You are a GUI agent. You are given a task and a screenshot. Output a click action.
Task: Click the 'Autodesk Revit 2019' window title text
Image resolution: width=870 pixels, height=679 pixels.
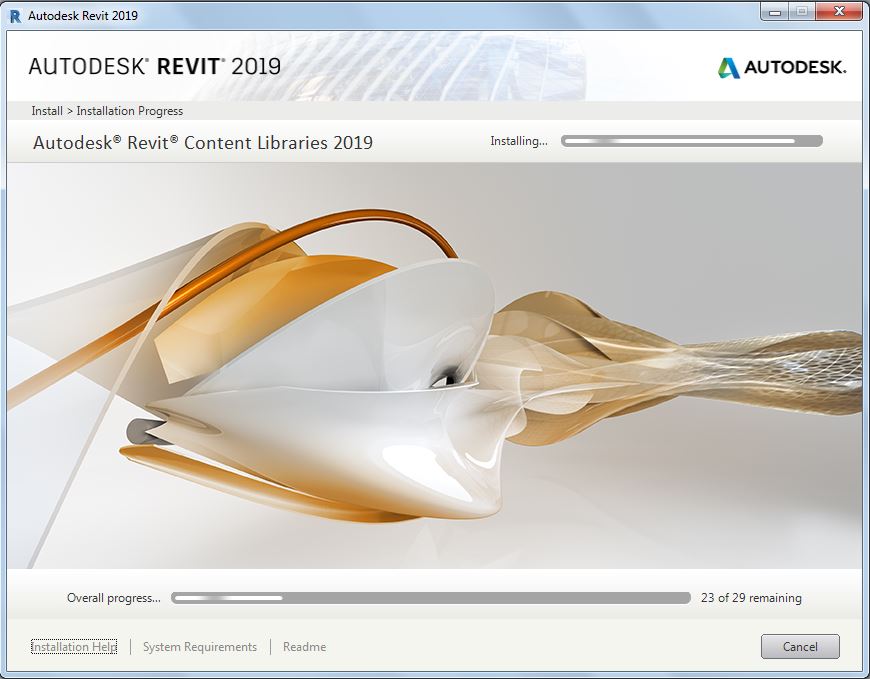83,16
